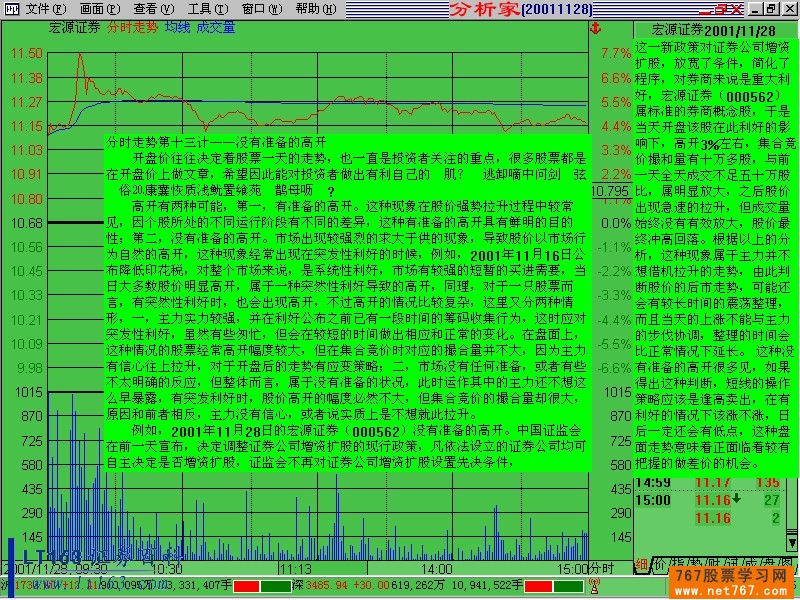This screenshot has height=600, width=800.
Task: Open the 窗口(W) menu
Action: 262,9
